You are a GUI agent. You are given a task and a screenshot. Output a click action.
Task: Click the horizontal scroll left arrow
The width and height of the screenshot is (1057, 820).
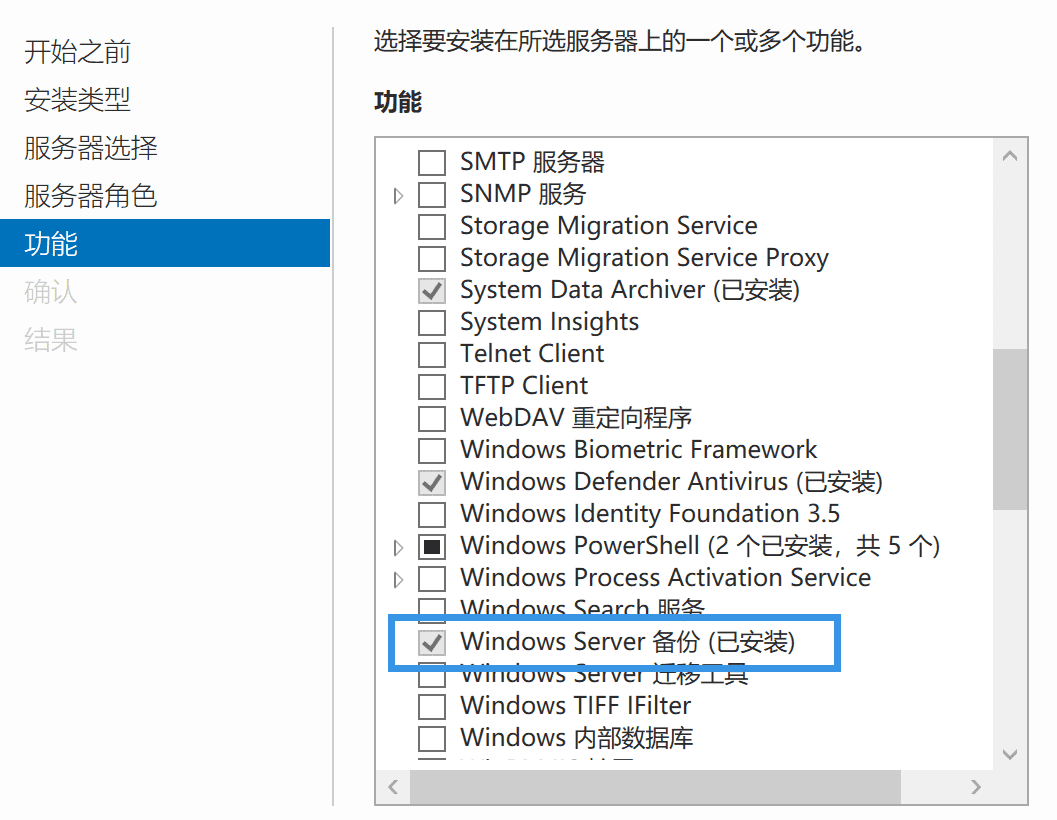pyautogui.click(x=394, y=786)
